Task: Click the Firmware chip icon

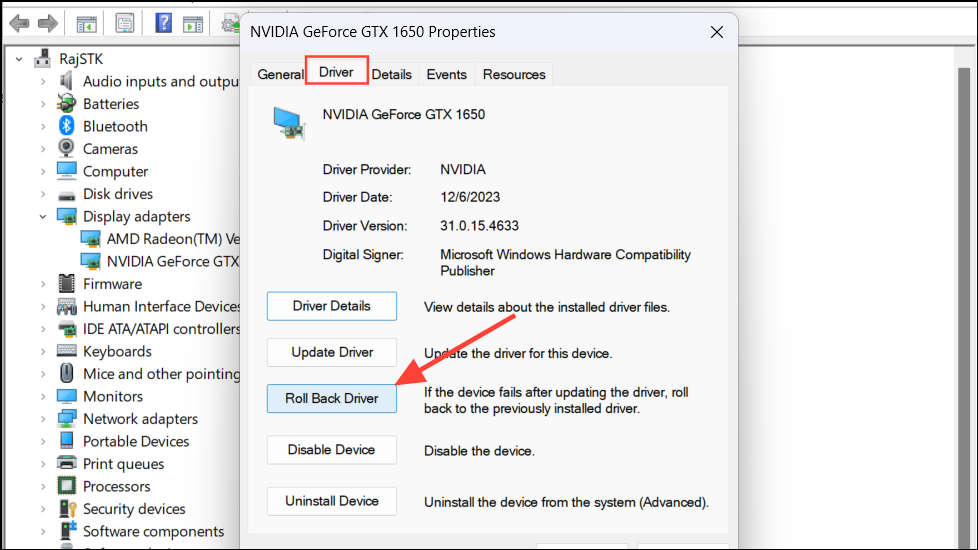Action: 66,284
